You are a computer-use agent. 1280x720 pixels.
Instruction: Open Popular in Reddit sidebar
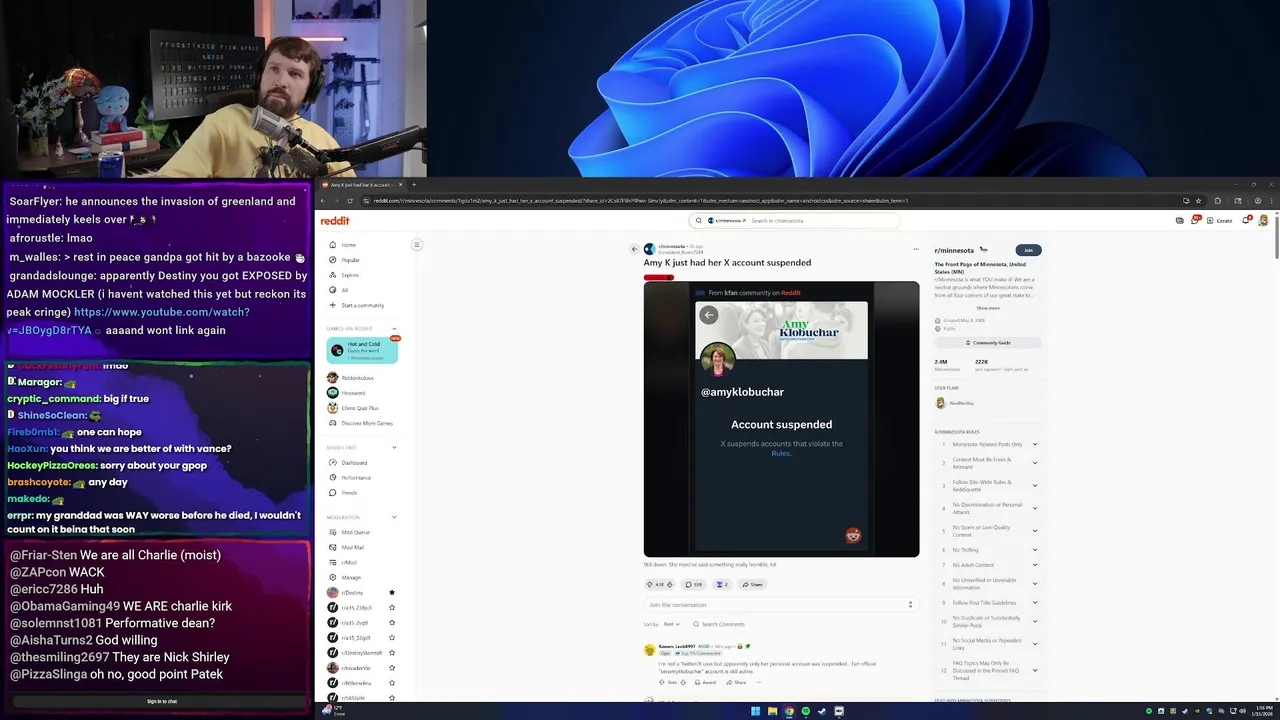click(350, 260)
